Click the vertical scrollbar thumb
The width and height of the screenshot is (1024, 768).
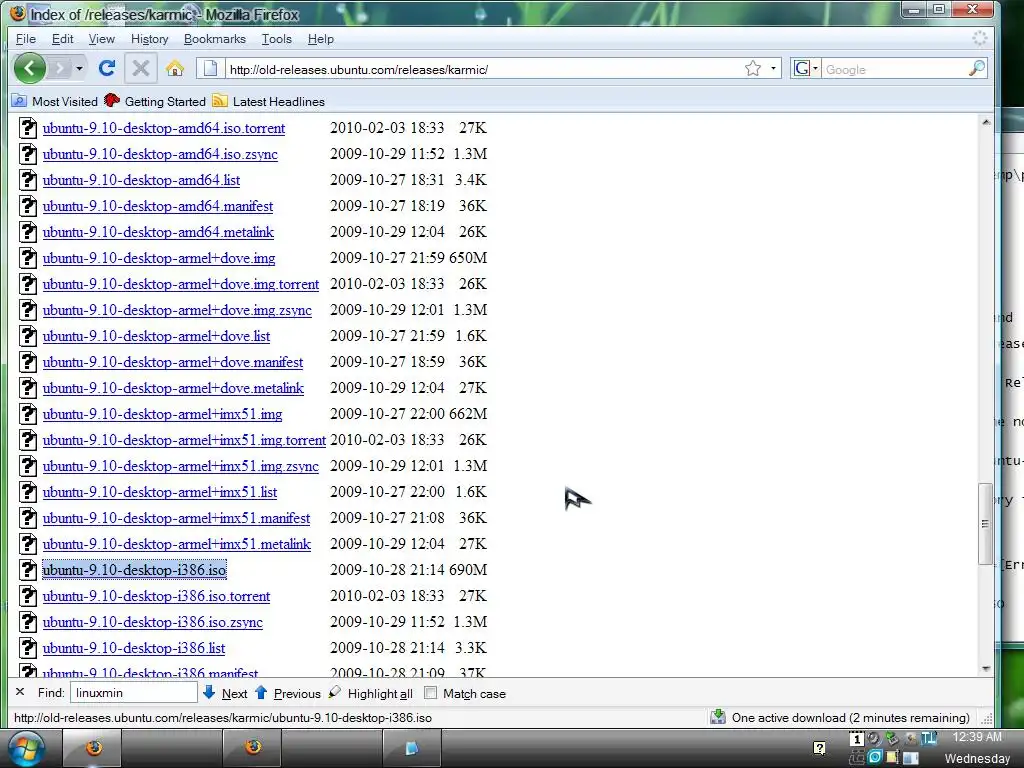(x=985, y=524)
